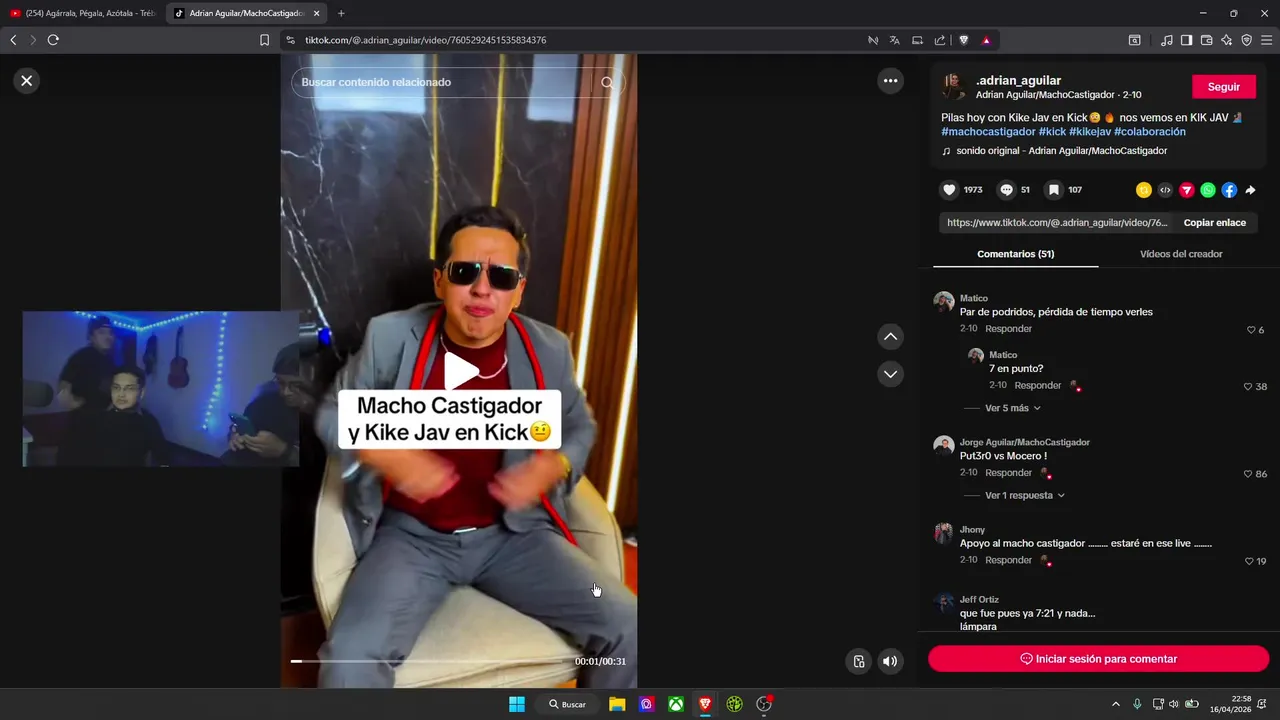Open the .adrian_aguilar username link

(1018, 80)
